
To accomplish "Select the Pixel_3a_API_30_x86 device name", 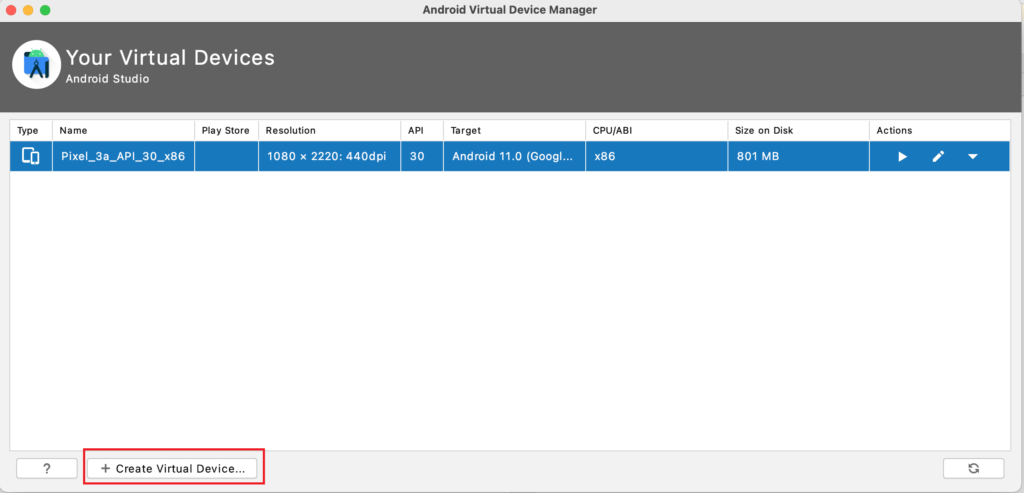I will [x=123, y=157].
